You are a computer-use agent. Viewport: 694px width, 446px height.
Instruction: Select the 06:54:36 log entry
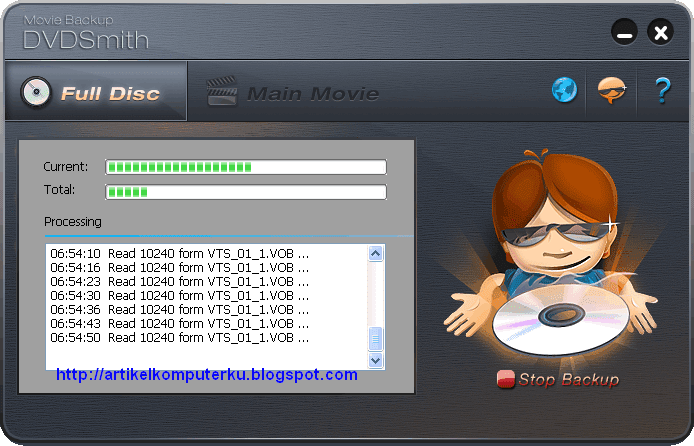180,310
